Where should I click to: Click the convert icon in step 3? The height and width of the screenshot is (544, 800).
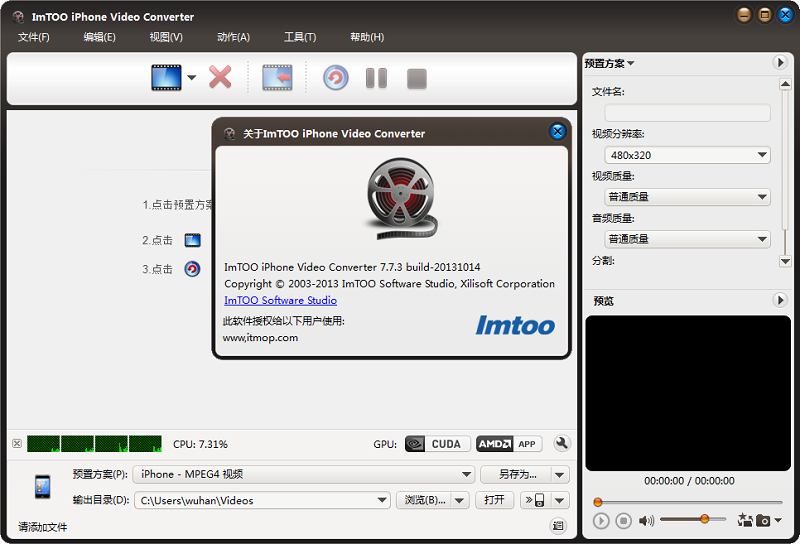[192, 268]
